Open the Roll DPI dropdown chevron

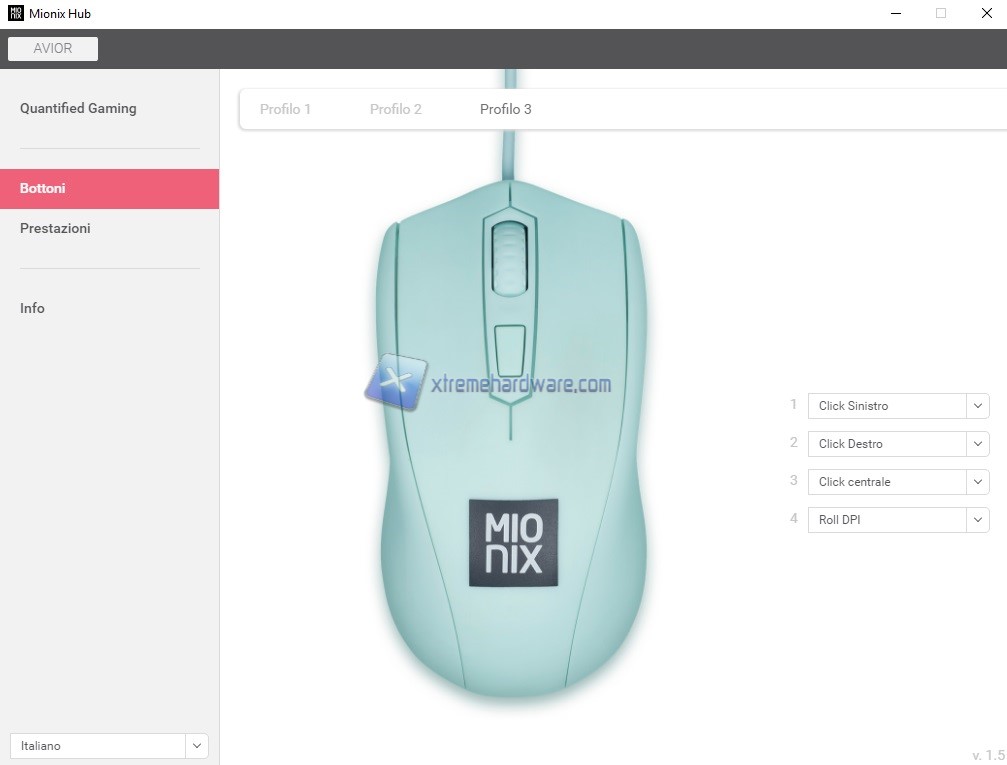(x=977, y=520)
